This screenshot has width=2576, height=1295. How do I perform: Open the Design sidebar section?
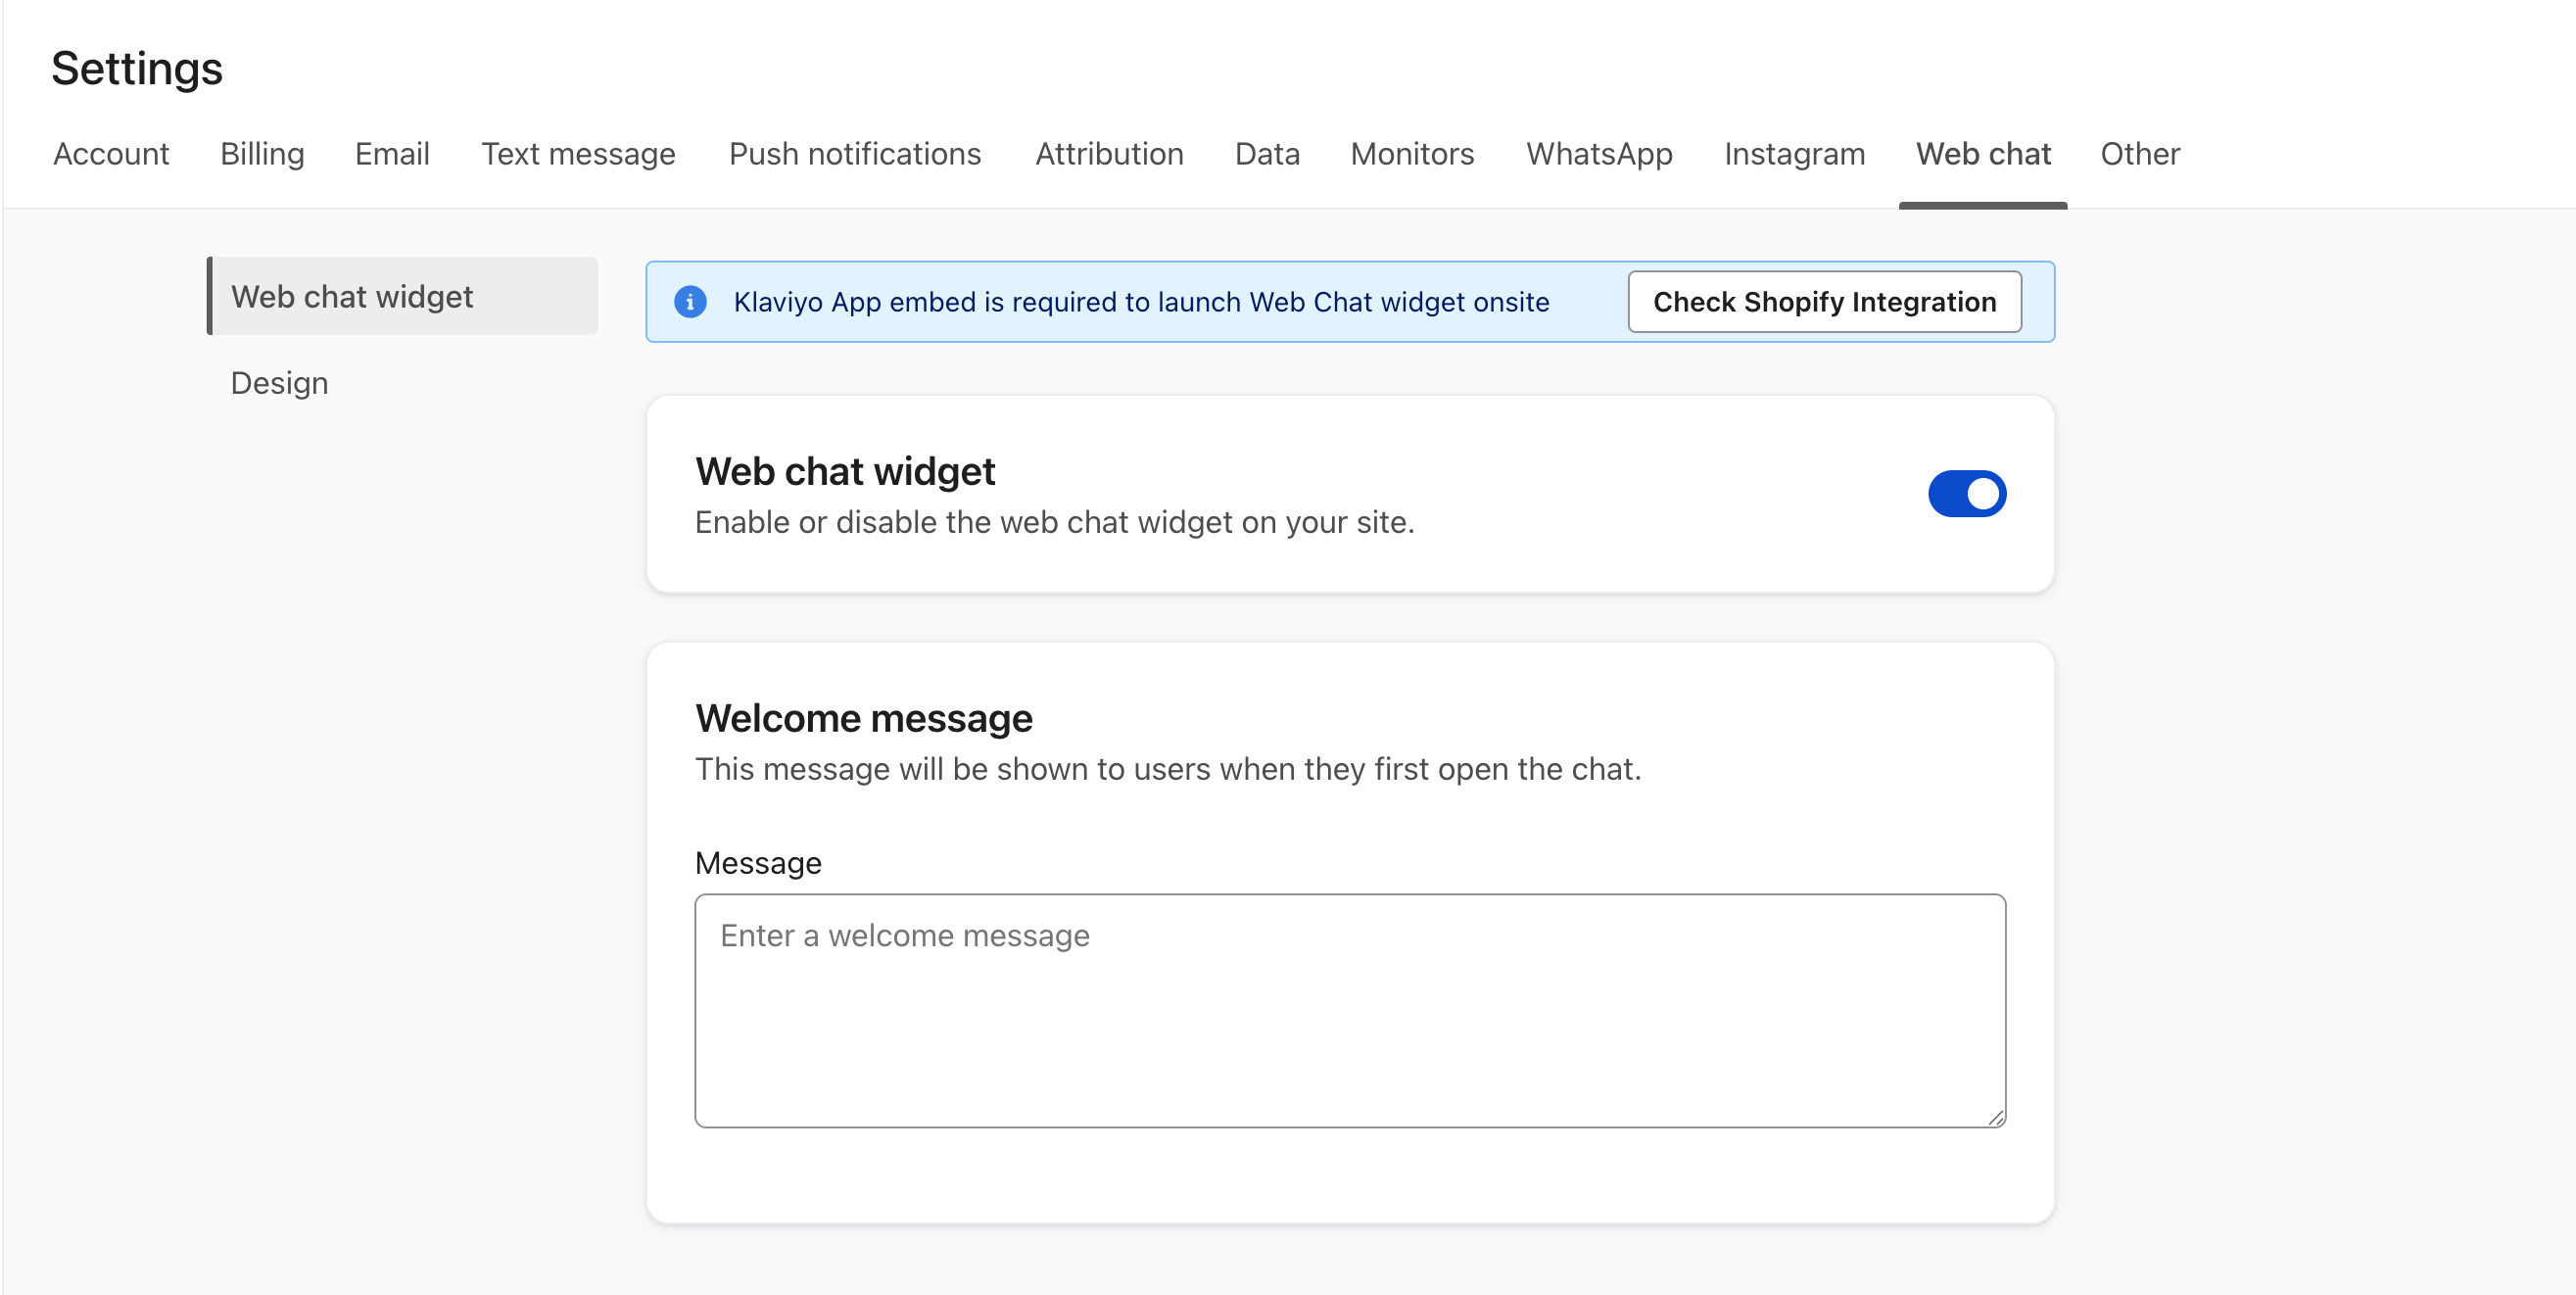pyautogui.click(x=279, y=383)
